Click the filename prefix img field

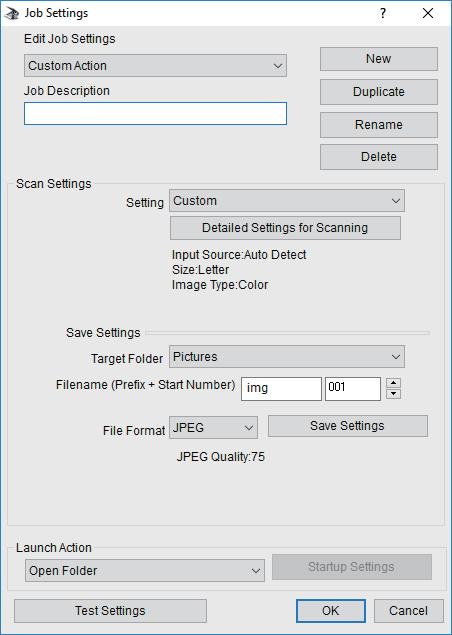281,389
